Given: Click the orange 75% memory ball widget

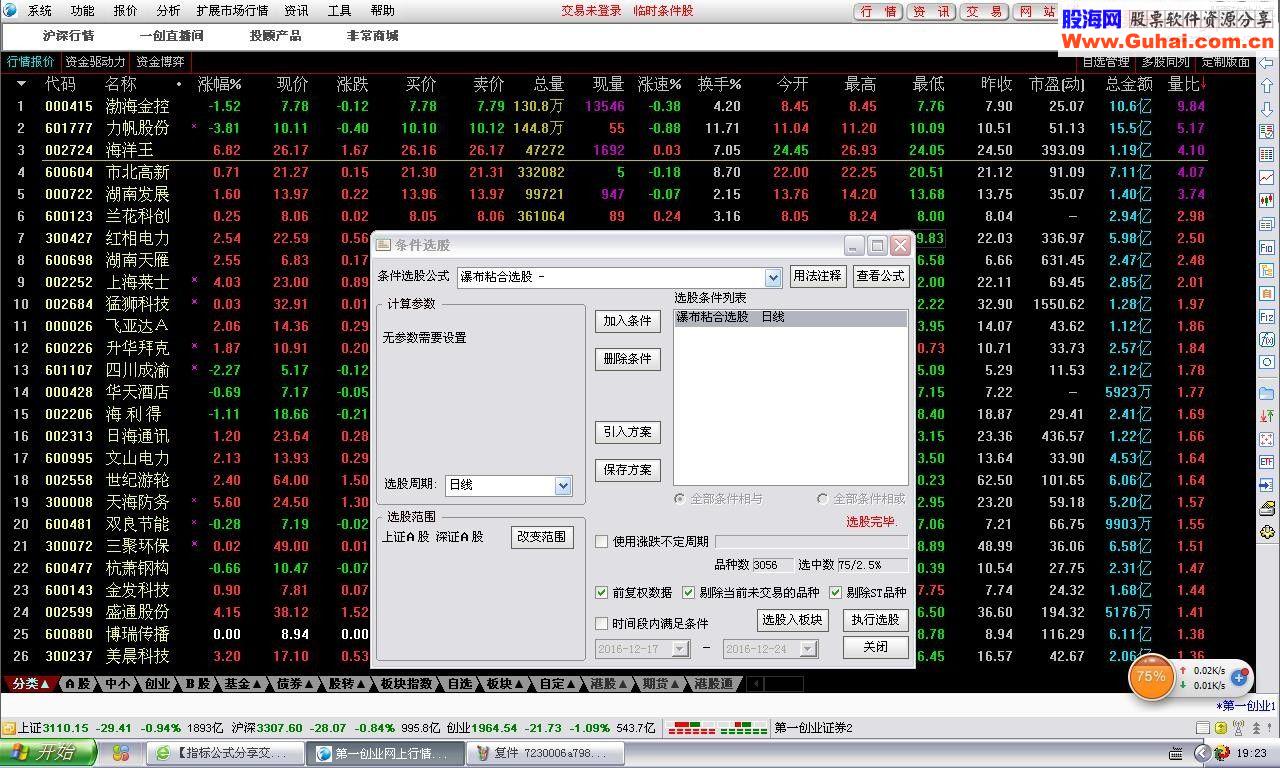Looking at the screenshot, I should click(x=1152, y=677).
